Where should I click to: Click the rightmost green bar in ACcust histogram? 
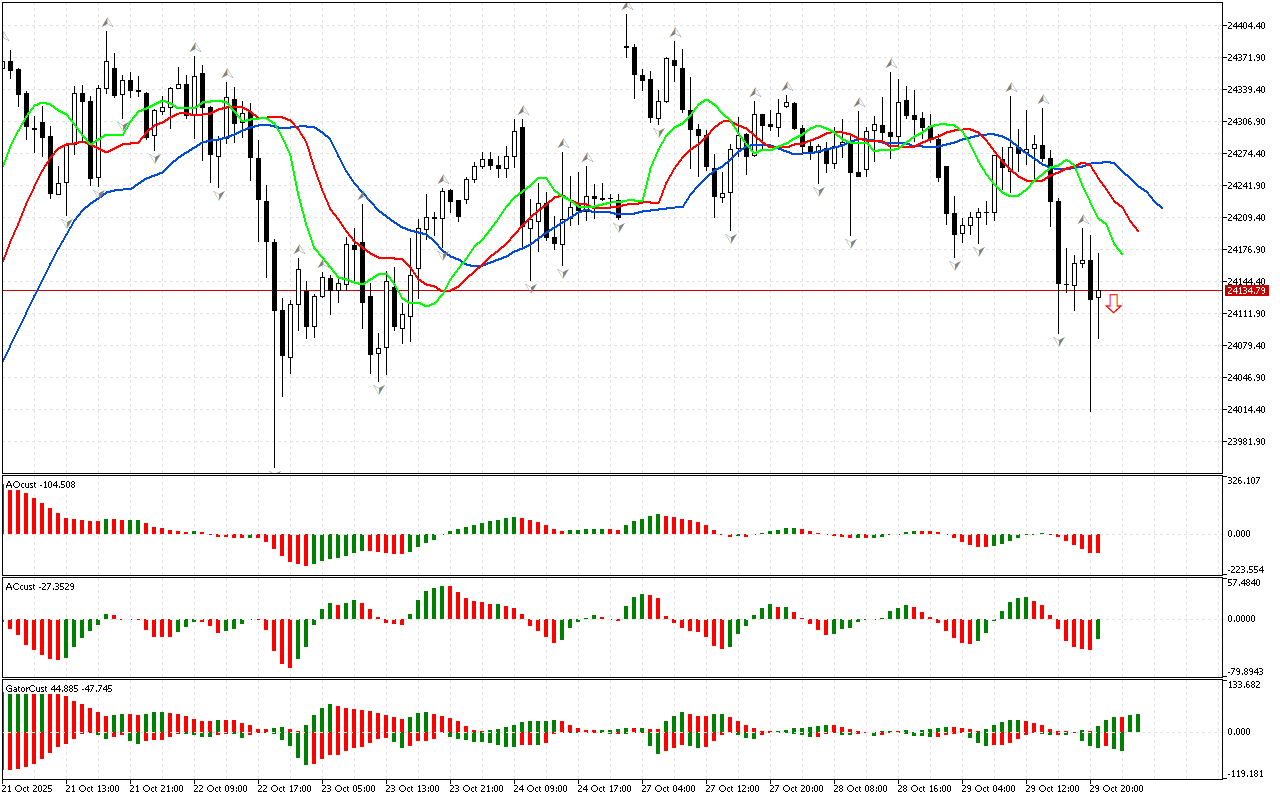(1098, 629)
